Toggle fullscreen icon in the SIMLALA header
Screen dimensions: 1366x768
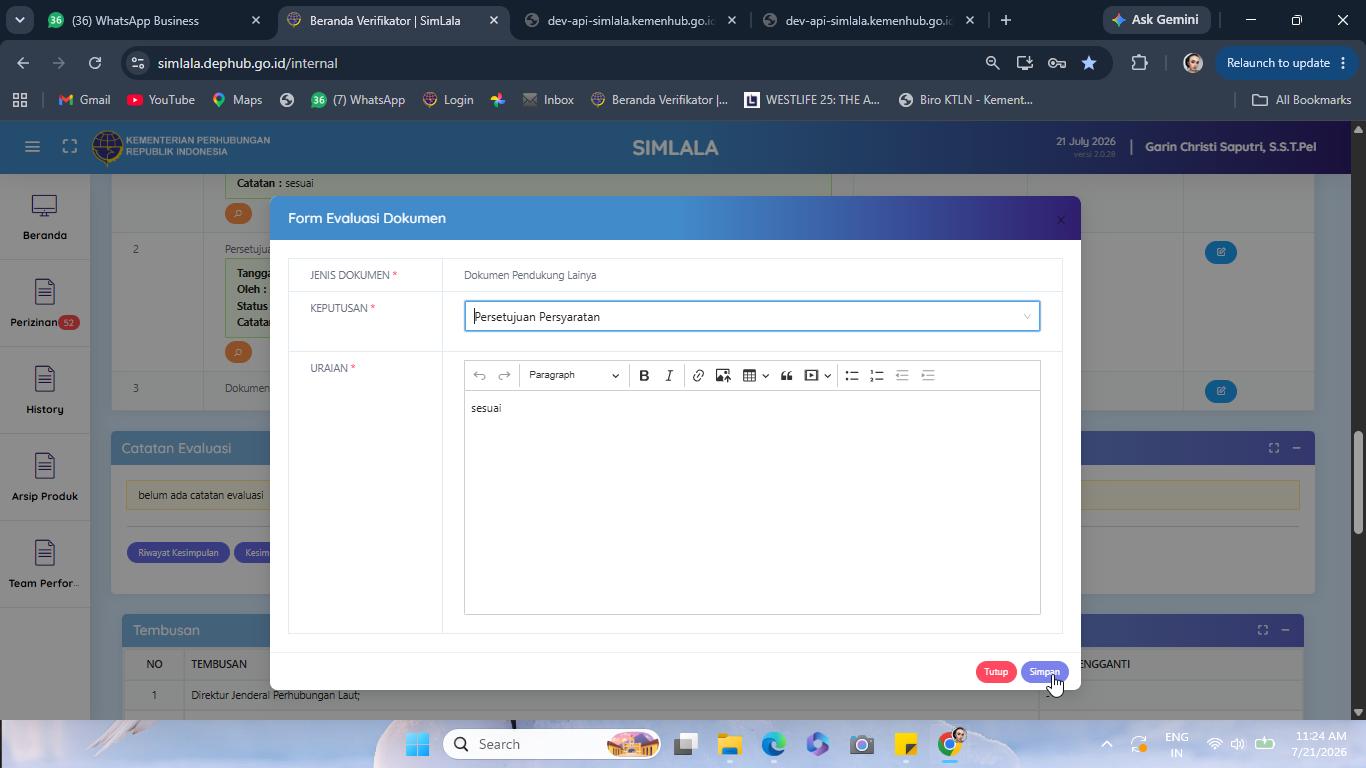[x=69, y=147]
